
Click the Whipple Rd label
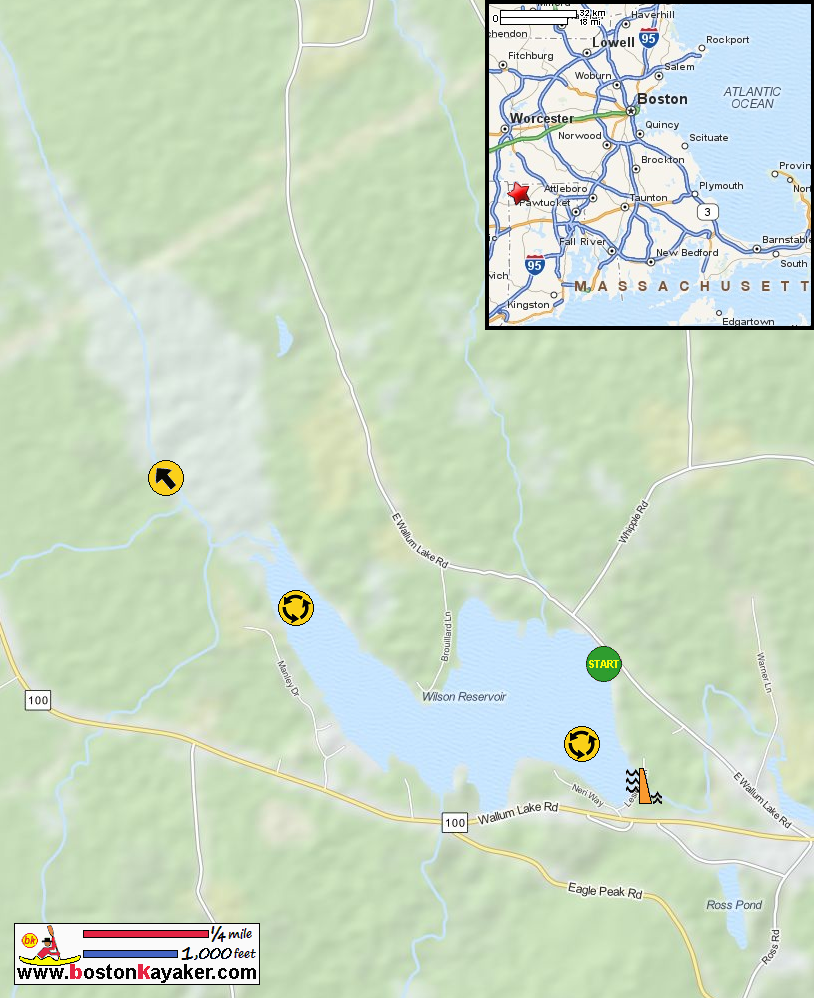(633, 523)
